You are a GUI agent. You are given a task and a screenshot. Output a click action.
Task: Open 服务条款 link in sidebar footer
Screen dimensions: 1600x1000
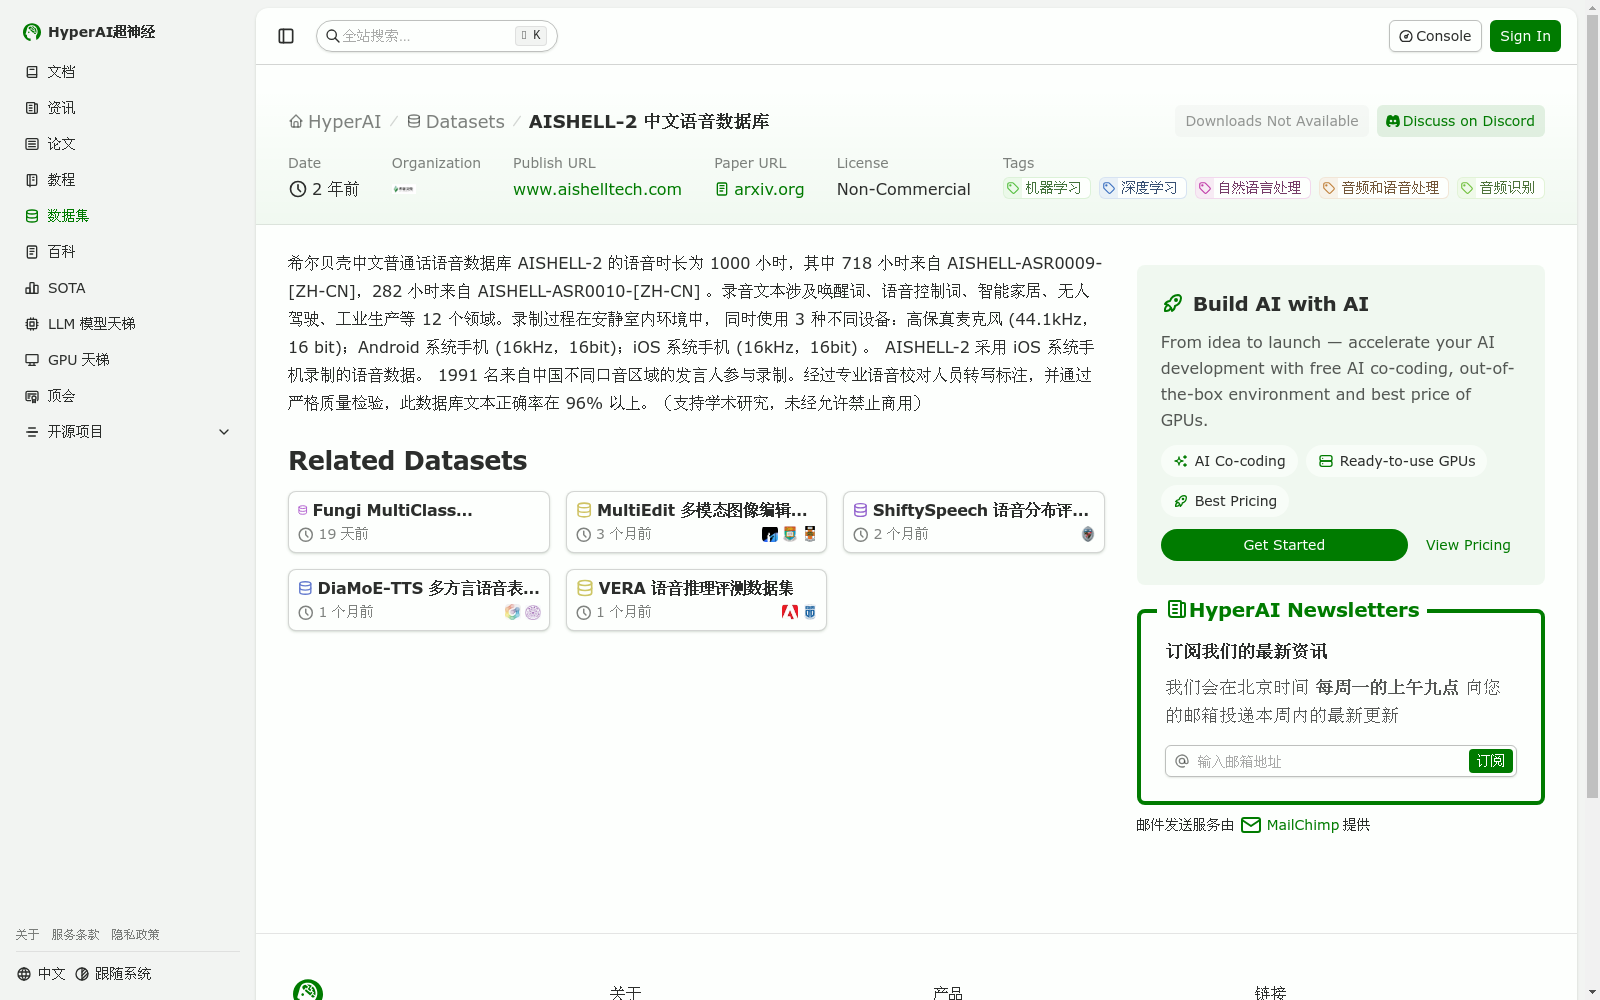tap(75, 935)
